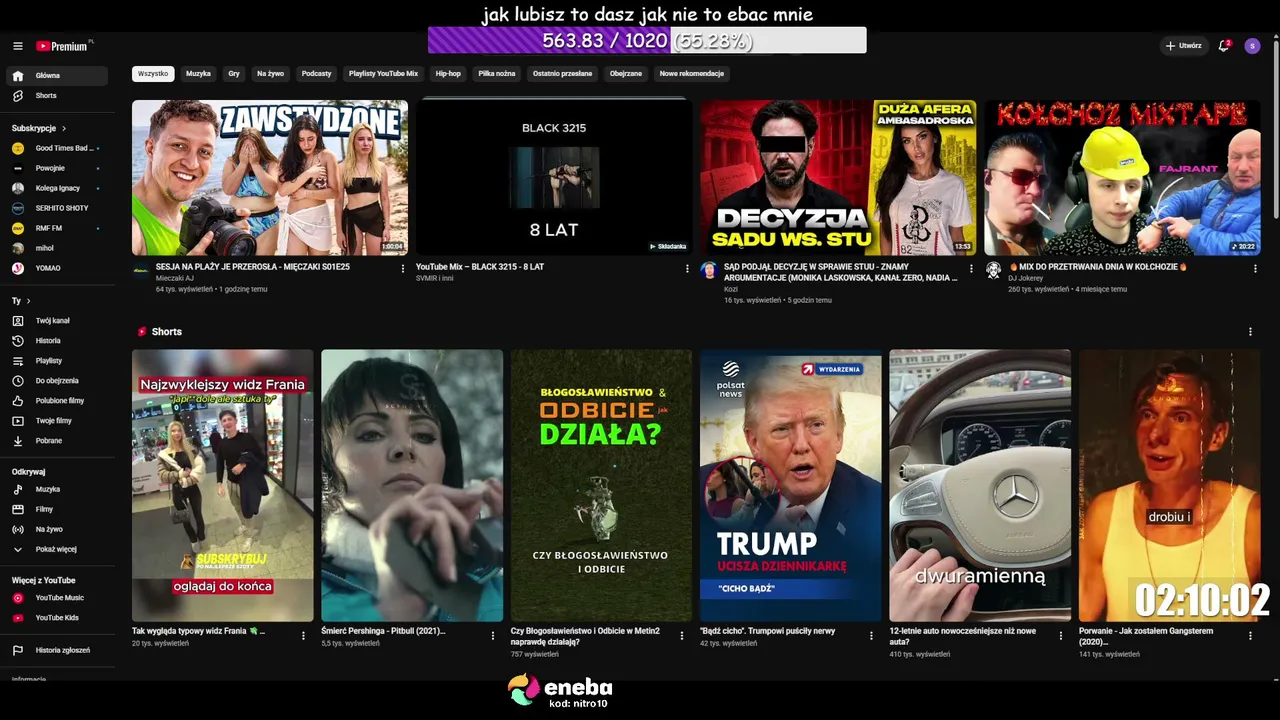
Task: Open options menu for SĄD PODJĄŁ DECYZJĘ video
Action: pos(971,268)
